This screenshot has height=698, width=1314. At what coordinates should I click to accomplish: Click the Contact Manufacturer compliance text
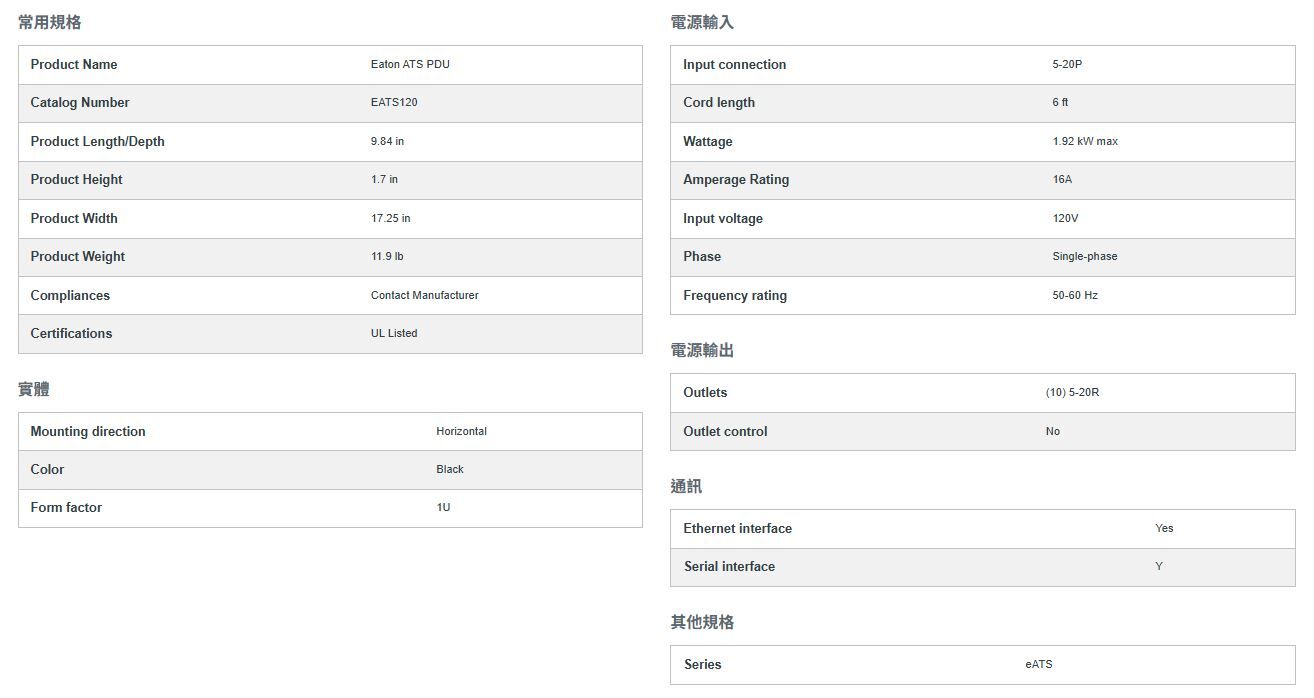click(424, 295)
